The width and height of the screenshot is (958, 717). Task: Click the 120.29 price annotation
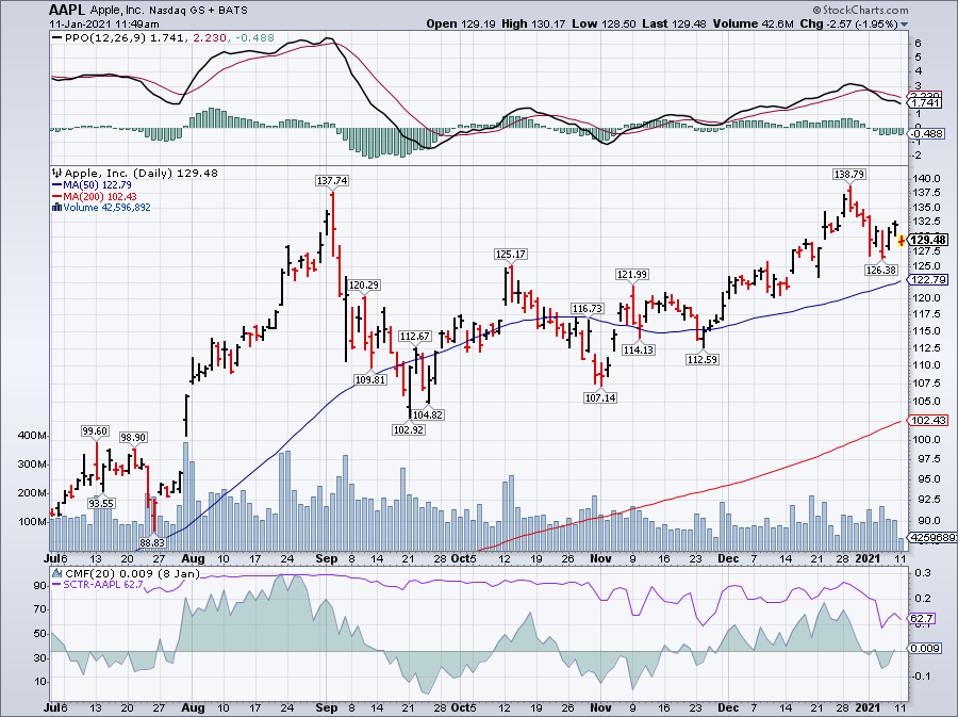coord(364,285)
